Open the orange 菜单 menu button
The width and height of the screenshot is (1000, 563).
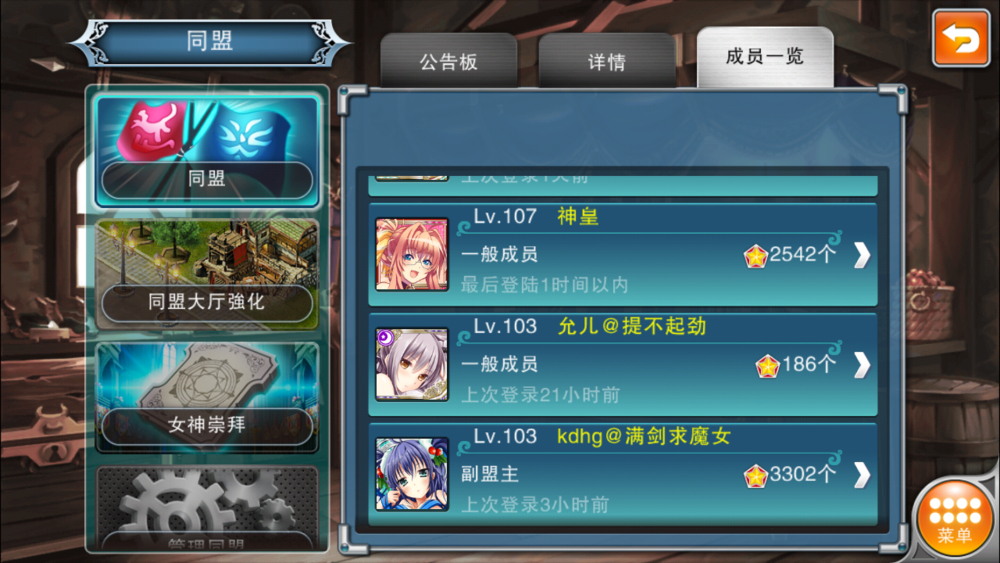(x=955, y=519)
